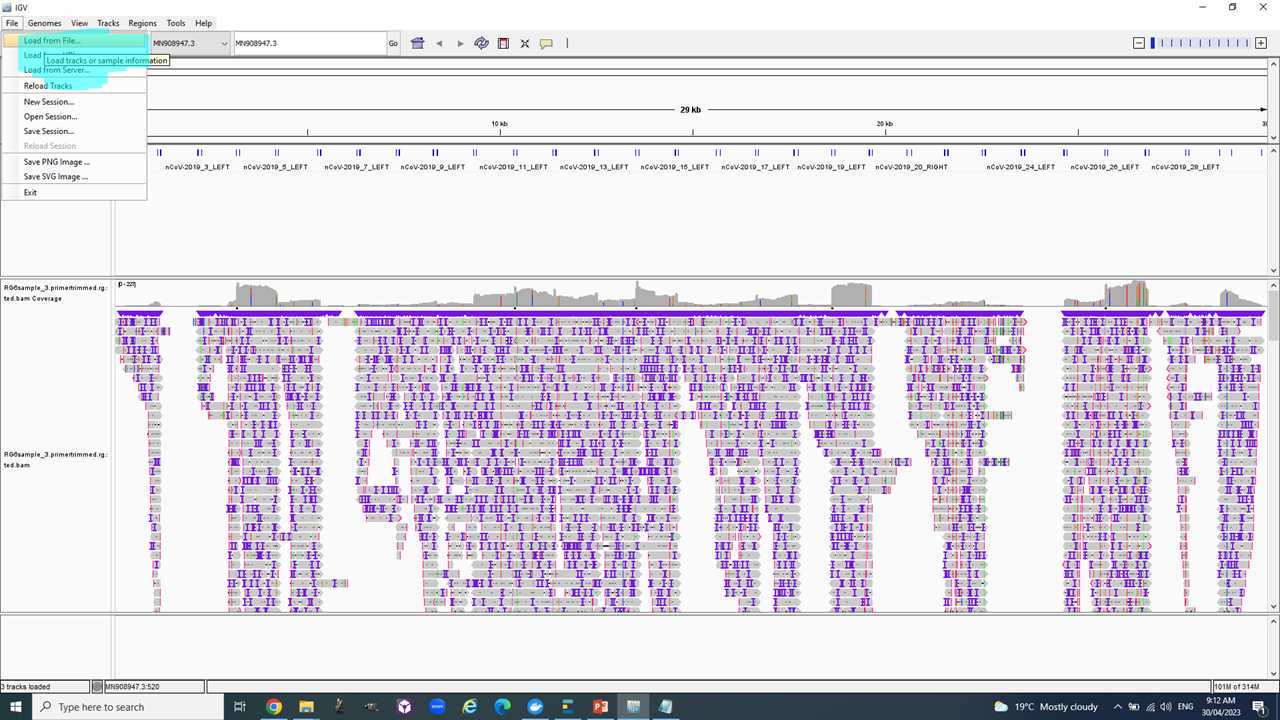This screenshot has height=720, width=1280.
Task: Click the Define region of interest icon
Action: [503, 43]
